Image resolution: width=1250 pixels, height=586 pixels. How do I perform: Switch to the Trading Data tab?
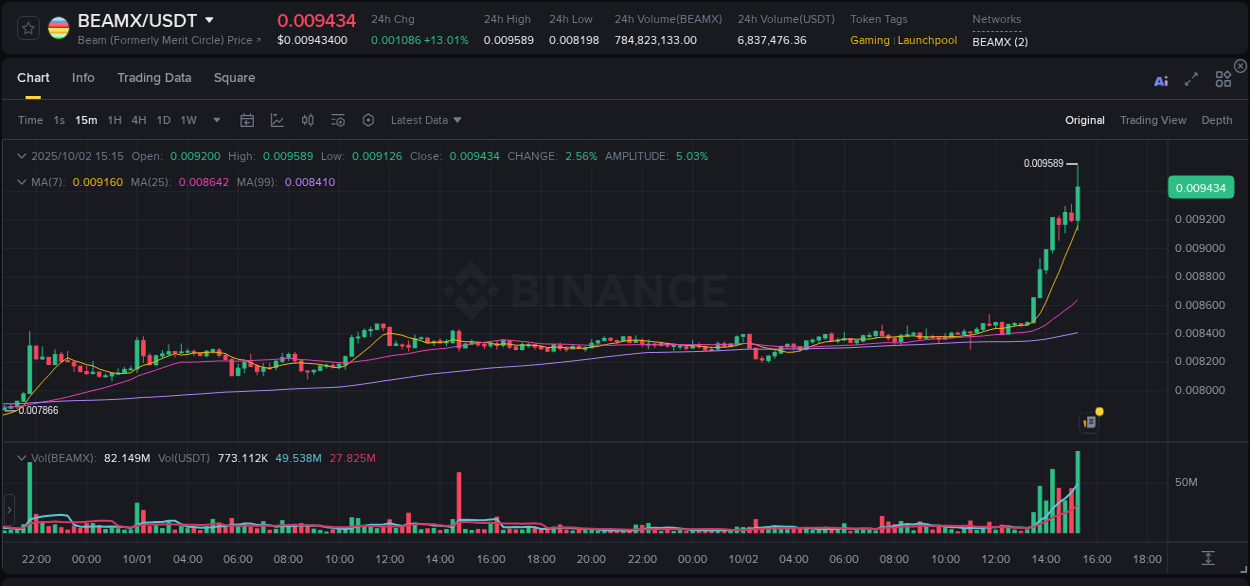point(154,77)
